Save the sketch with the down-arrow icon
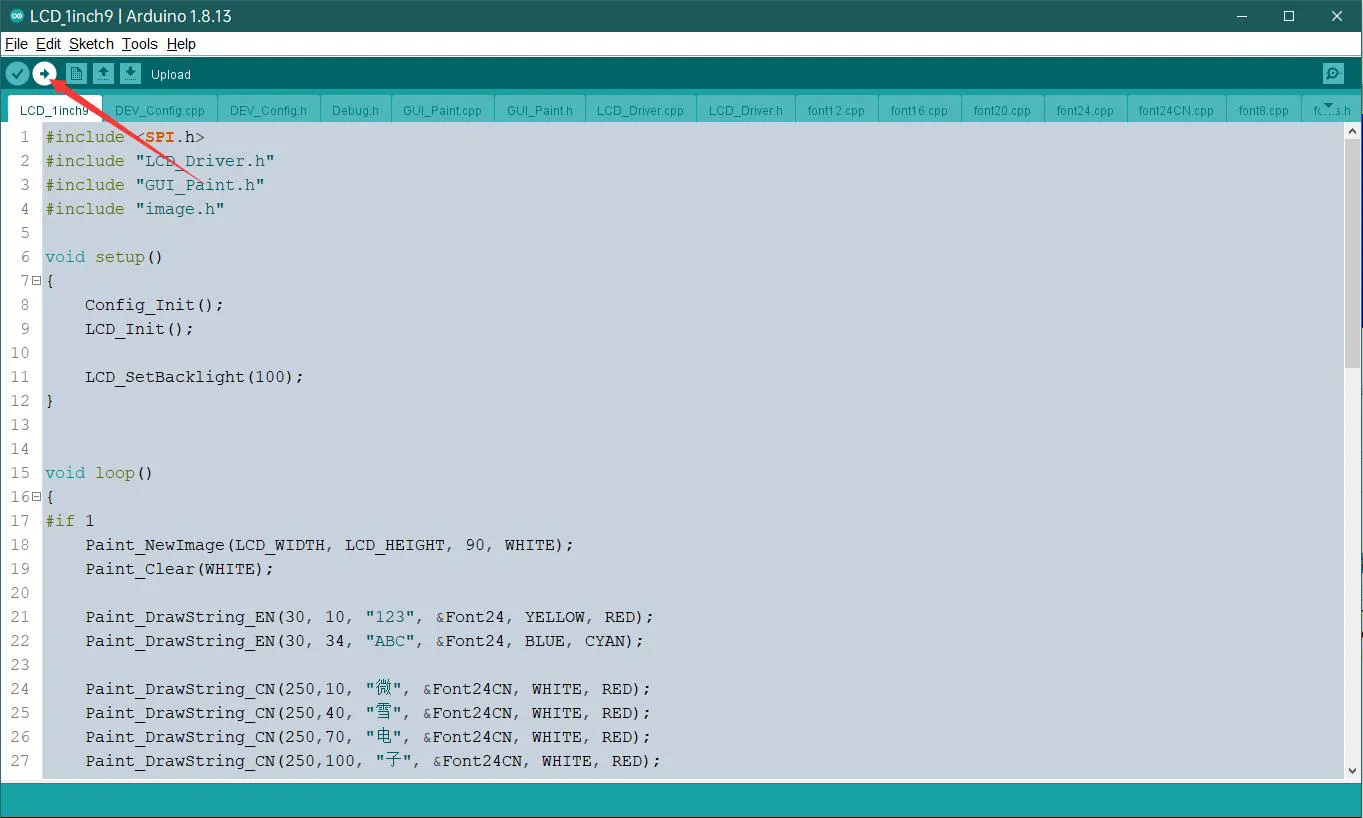The image size is (1363, 818). tap(130, 73)
